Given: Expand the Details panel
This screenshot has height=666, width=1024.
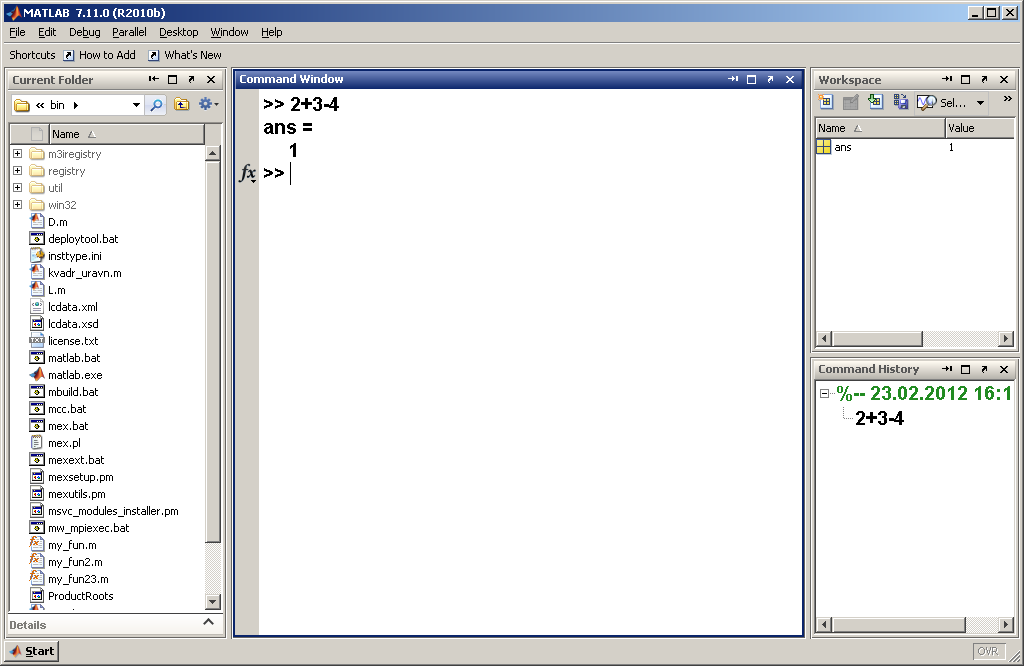Looking at the screenshot, I should (208, 622).
